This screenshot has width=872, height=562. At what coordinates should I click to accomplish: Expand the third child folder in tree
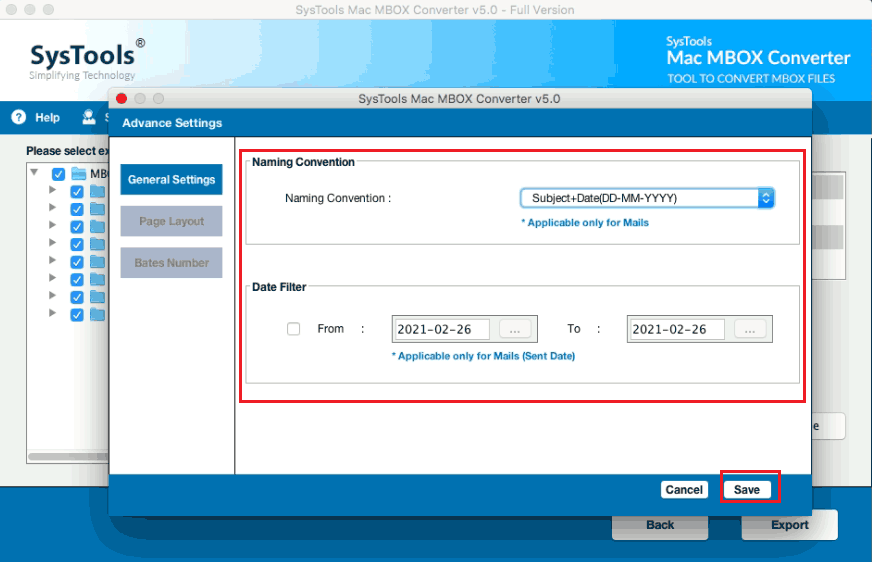(52, 225)
